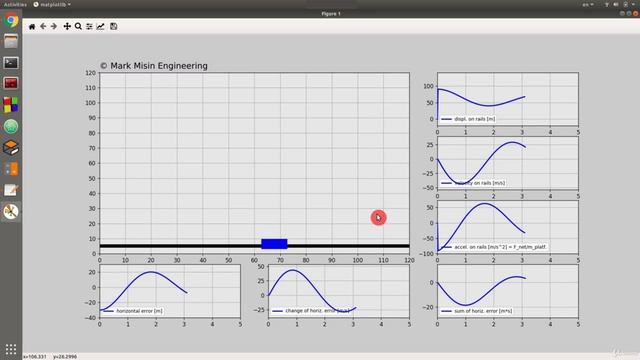
Task: Click the 'accel. on rails' legend entry
Action: click(494, 247)
